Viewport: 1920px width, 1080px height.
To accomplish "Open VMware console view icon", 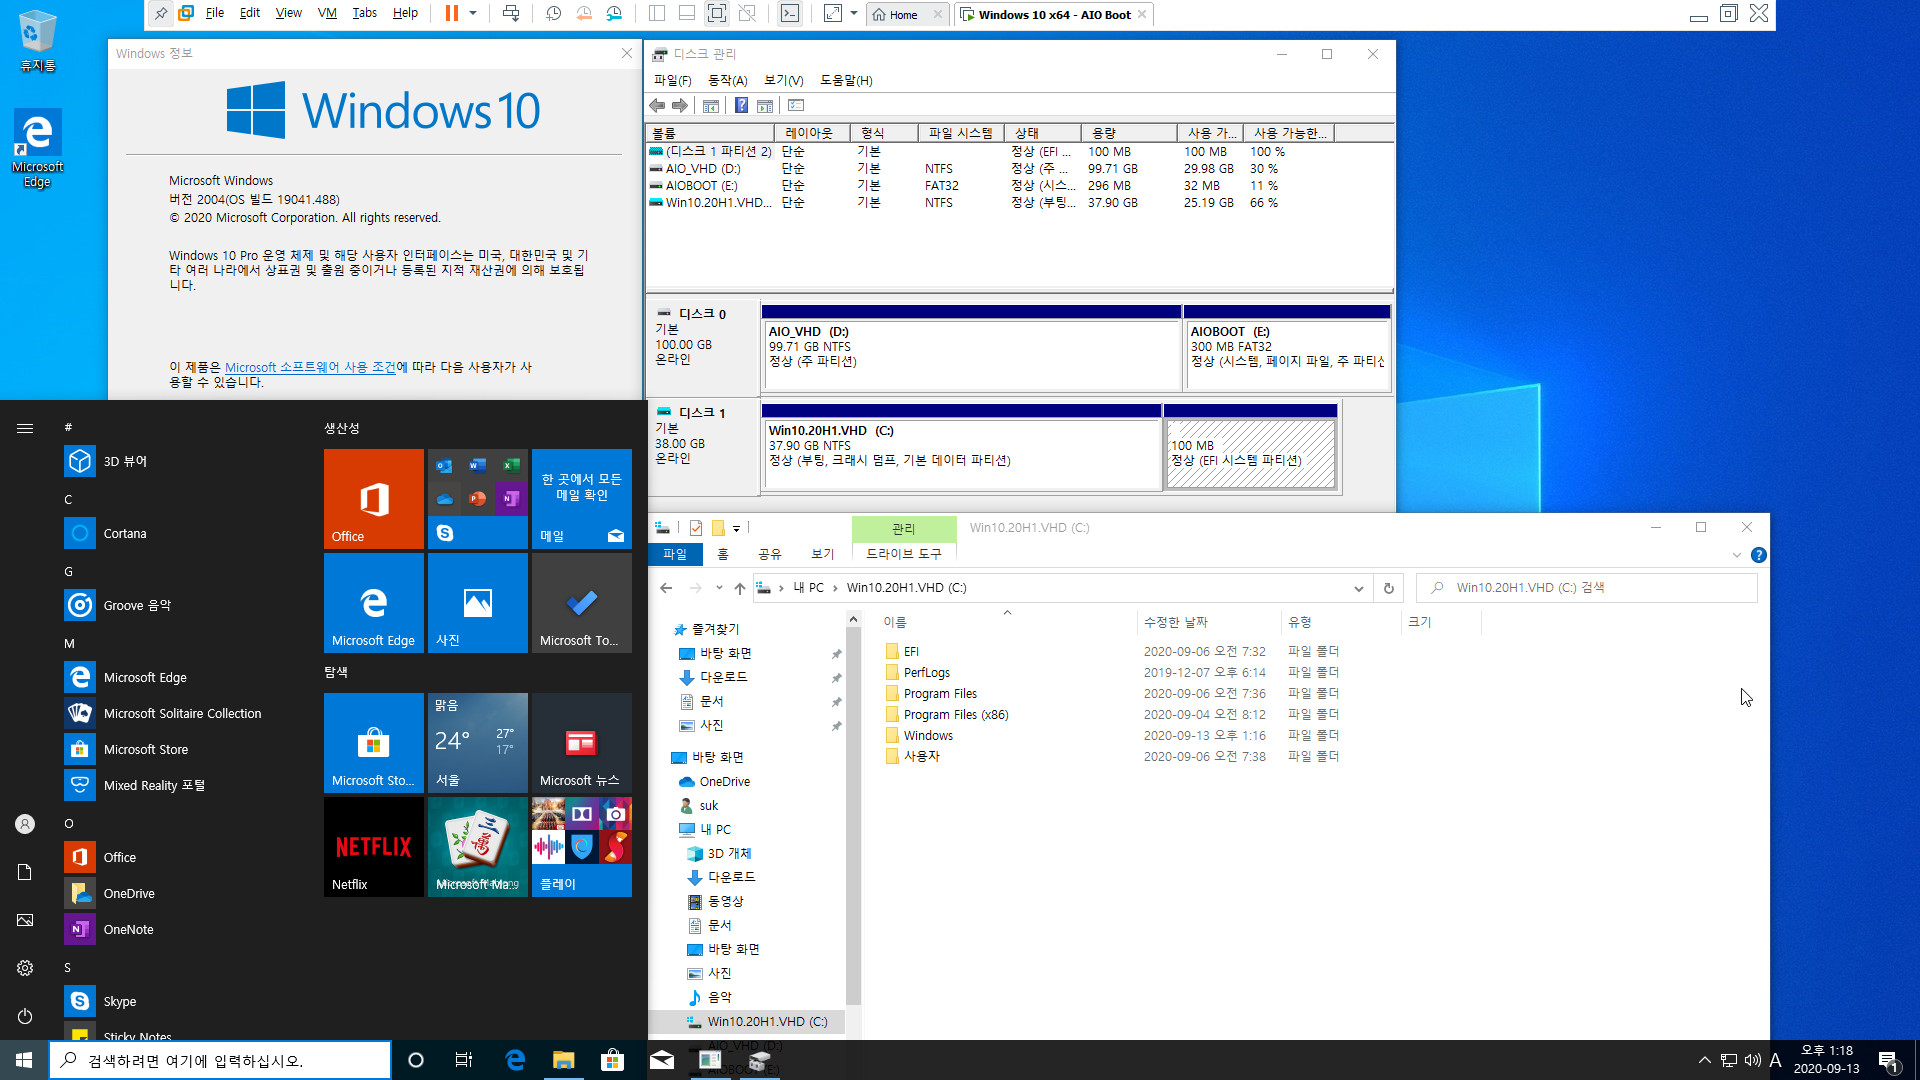I will (790, 13).
